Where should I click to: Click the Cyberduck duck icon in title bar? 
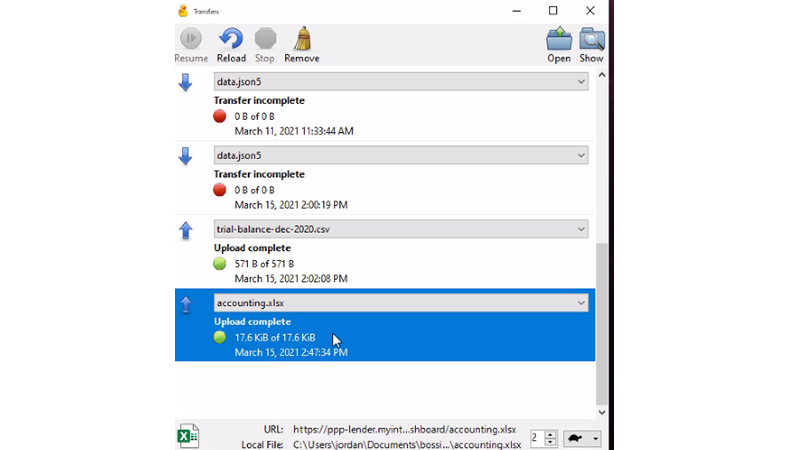tap(183, 11)
